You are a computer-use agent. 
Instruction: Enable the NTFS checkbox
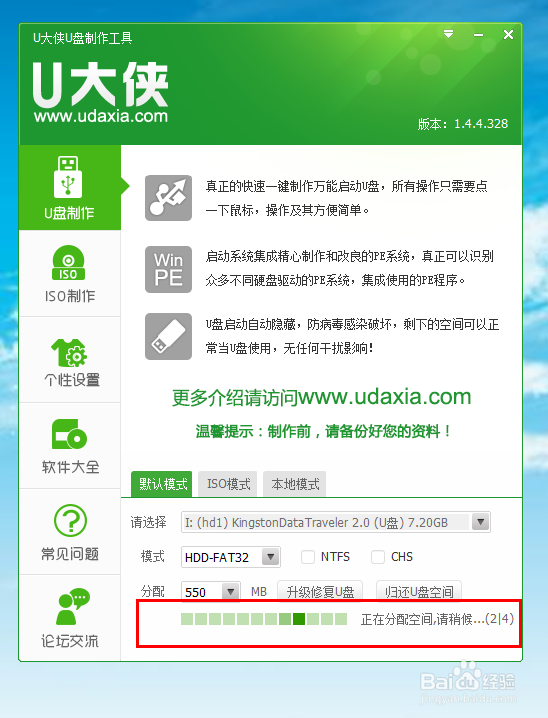coord(308,557)
